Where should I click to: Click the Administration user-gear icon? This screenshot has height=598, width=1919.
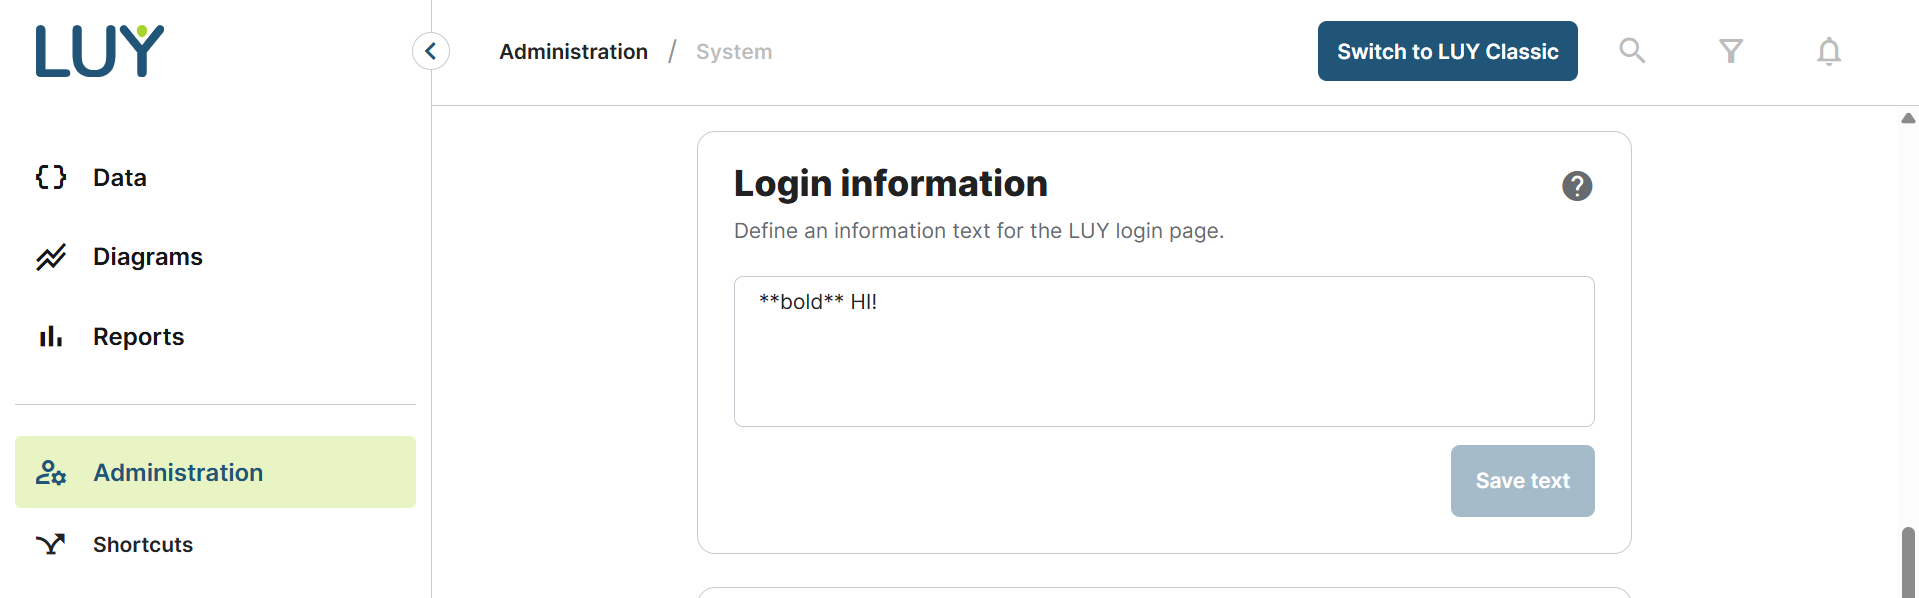click(51, 472)
